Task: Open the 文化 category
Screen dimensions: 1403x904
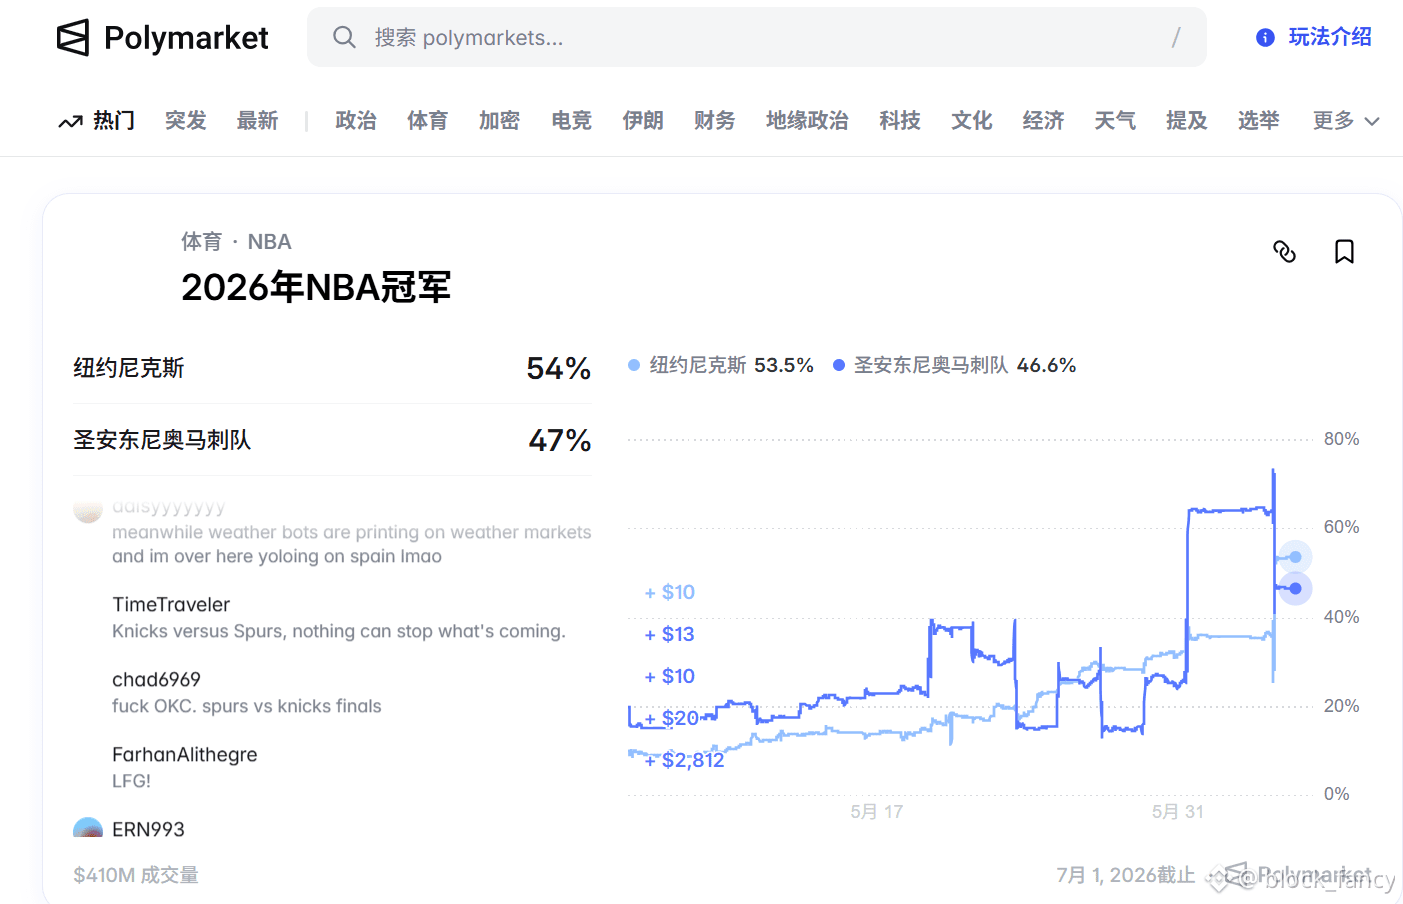Action: (972, 121)
